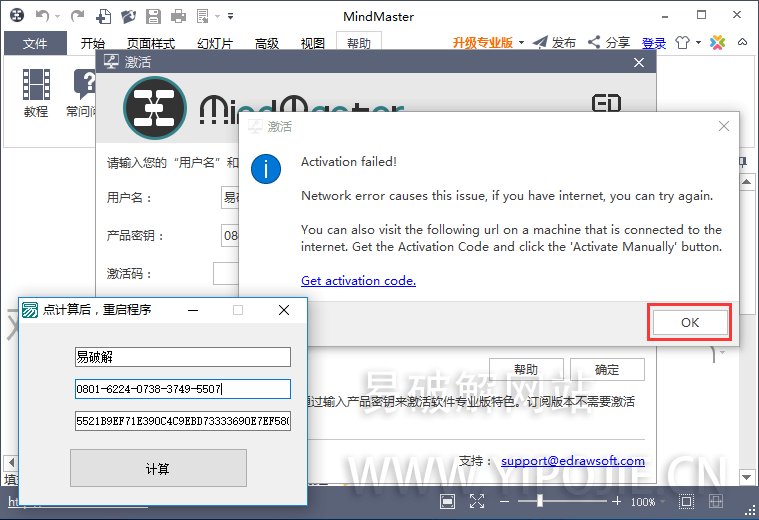
Task: Click the 帮助 button in activation window
Action: (x=526, y=369)
